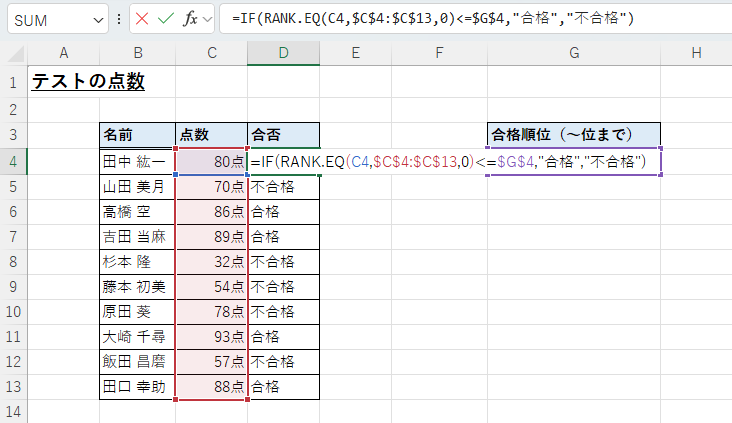The height and width of the screenshot is (423, 732).
Task: Click the 不合格 result cell for 山田 美月
Action: click(283, 185)
